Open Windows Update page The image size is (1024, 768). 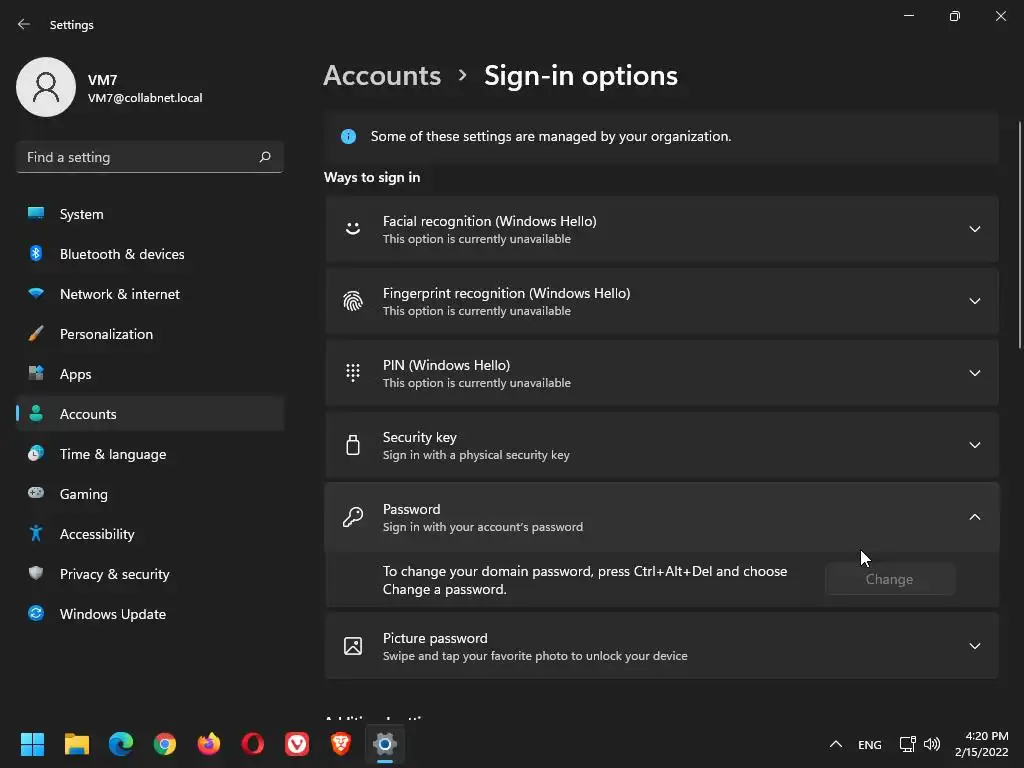(150, 614)
